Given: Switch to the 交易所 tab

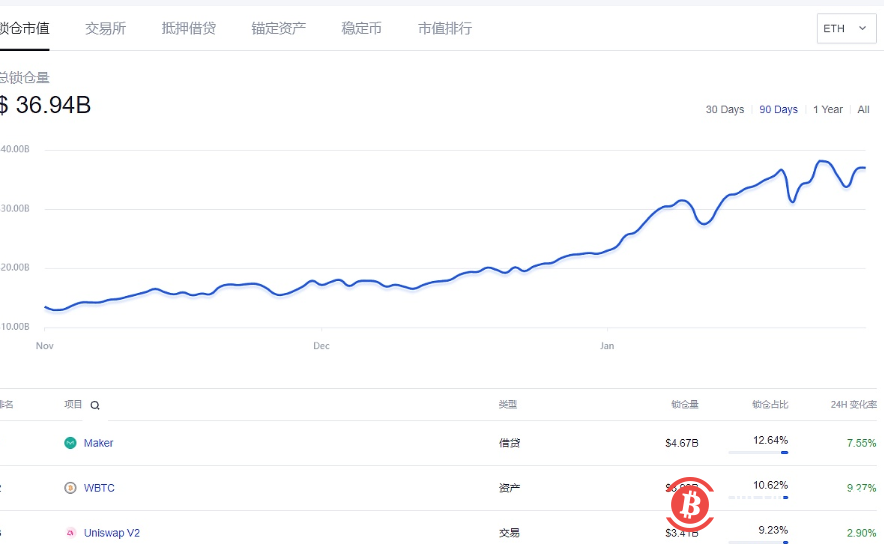Looking at the screenshot, I should click(105, 28).
